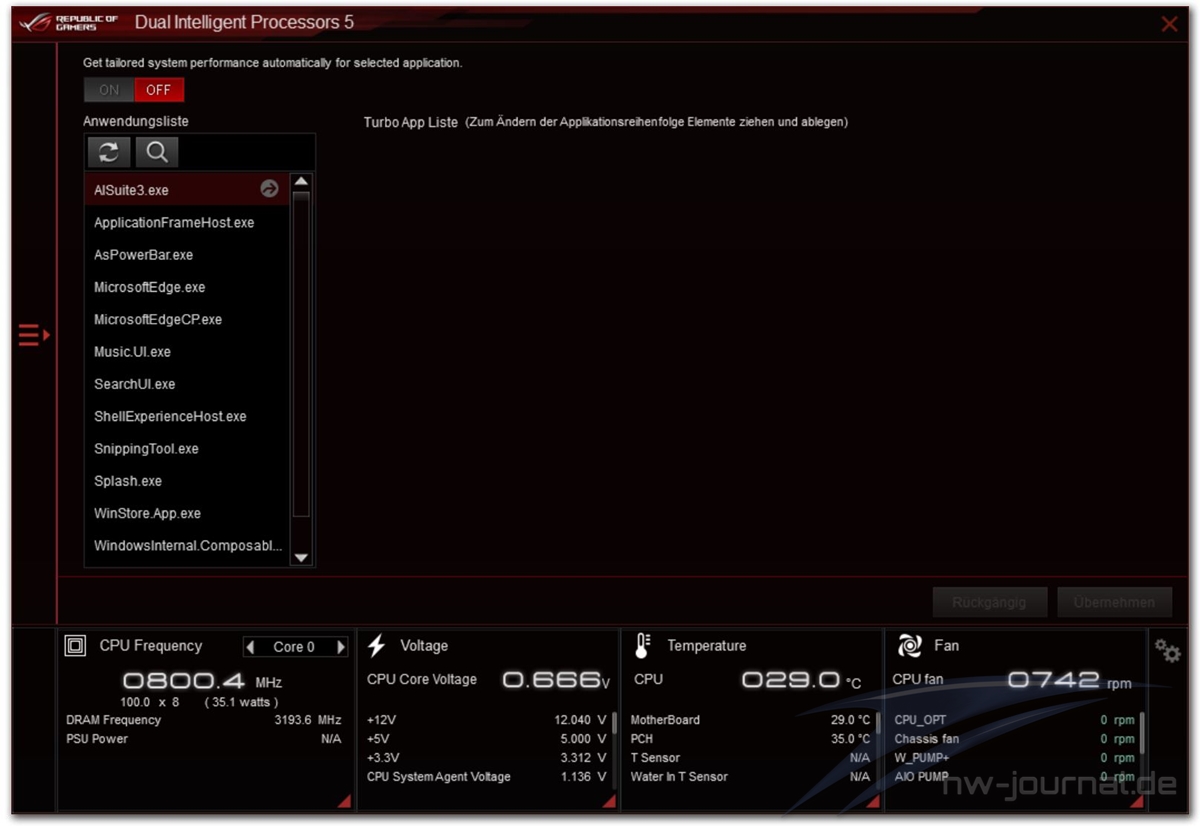Click the PSU Power row
Viewport: 1200px width, 826px height.
click(204, 739)
